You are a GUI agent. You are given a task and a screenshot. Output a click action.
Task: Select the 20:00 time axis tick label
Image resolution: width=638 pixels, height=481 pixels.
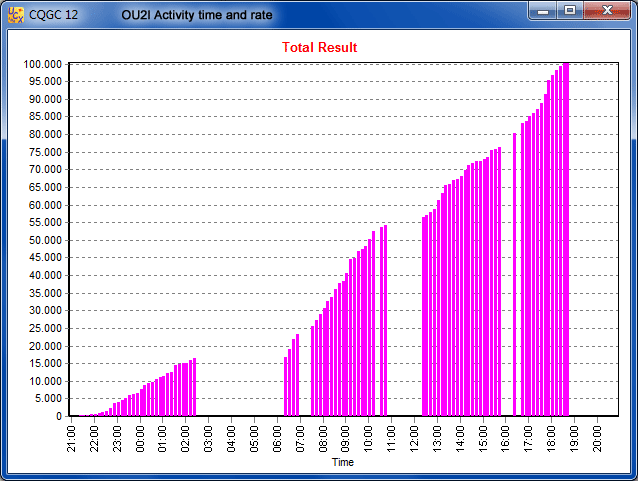tap(598, 438)
